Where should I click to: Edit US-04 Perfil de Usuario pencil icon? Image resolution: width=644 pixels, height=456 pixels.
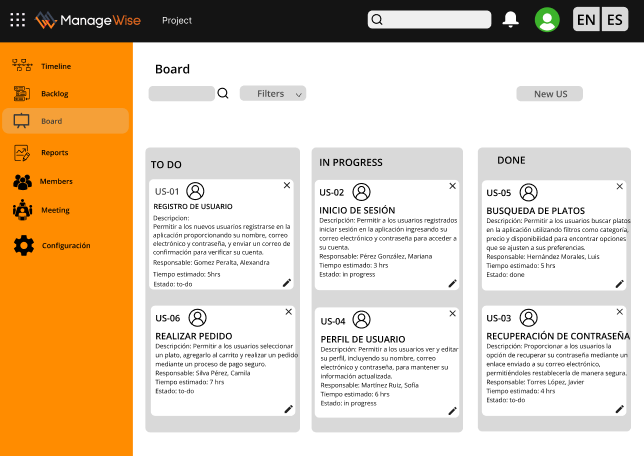453,410
